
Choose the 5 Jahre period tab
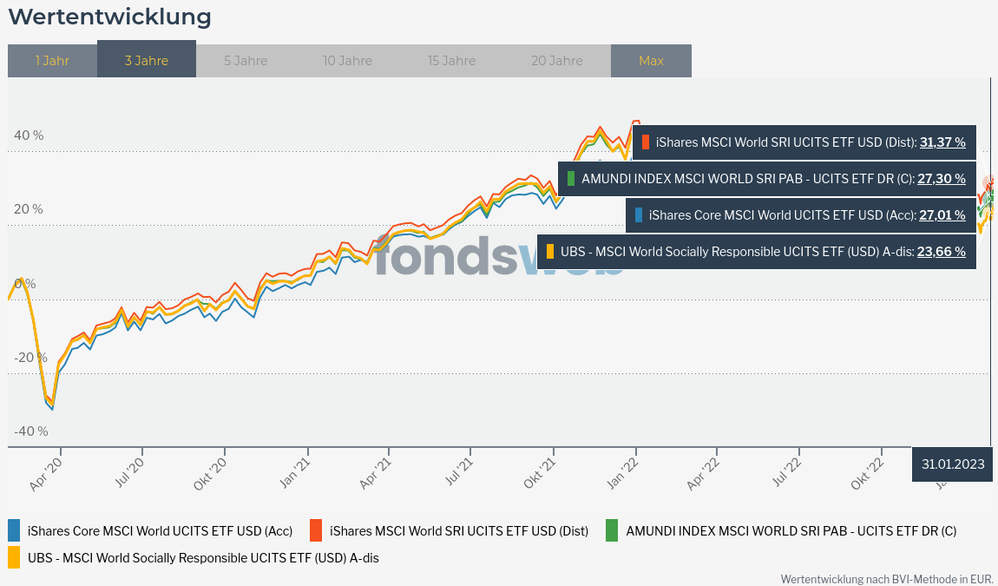[x=245, y=61]
